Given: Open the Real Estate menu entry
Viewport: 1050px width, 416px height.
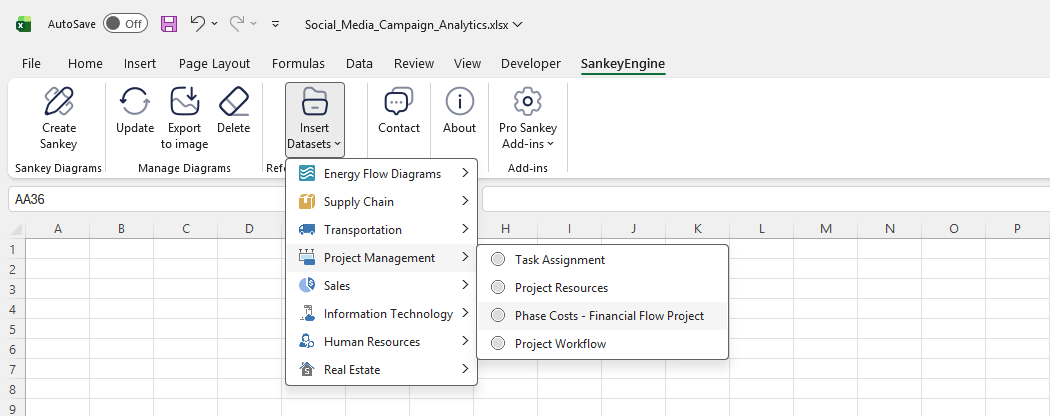Looking at the screenshot, I should (x=382, y=369).
